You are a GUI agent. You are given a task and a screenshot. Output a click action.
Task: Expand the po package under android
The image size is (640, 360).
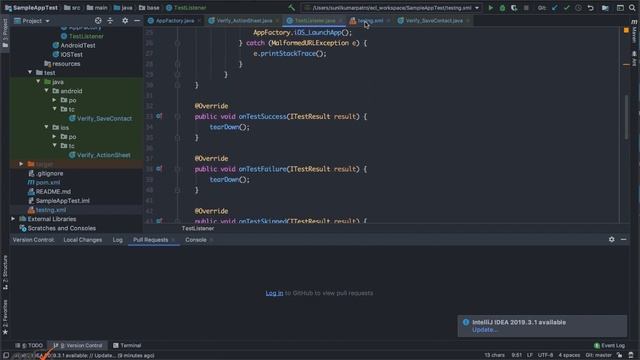(54, 100)
